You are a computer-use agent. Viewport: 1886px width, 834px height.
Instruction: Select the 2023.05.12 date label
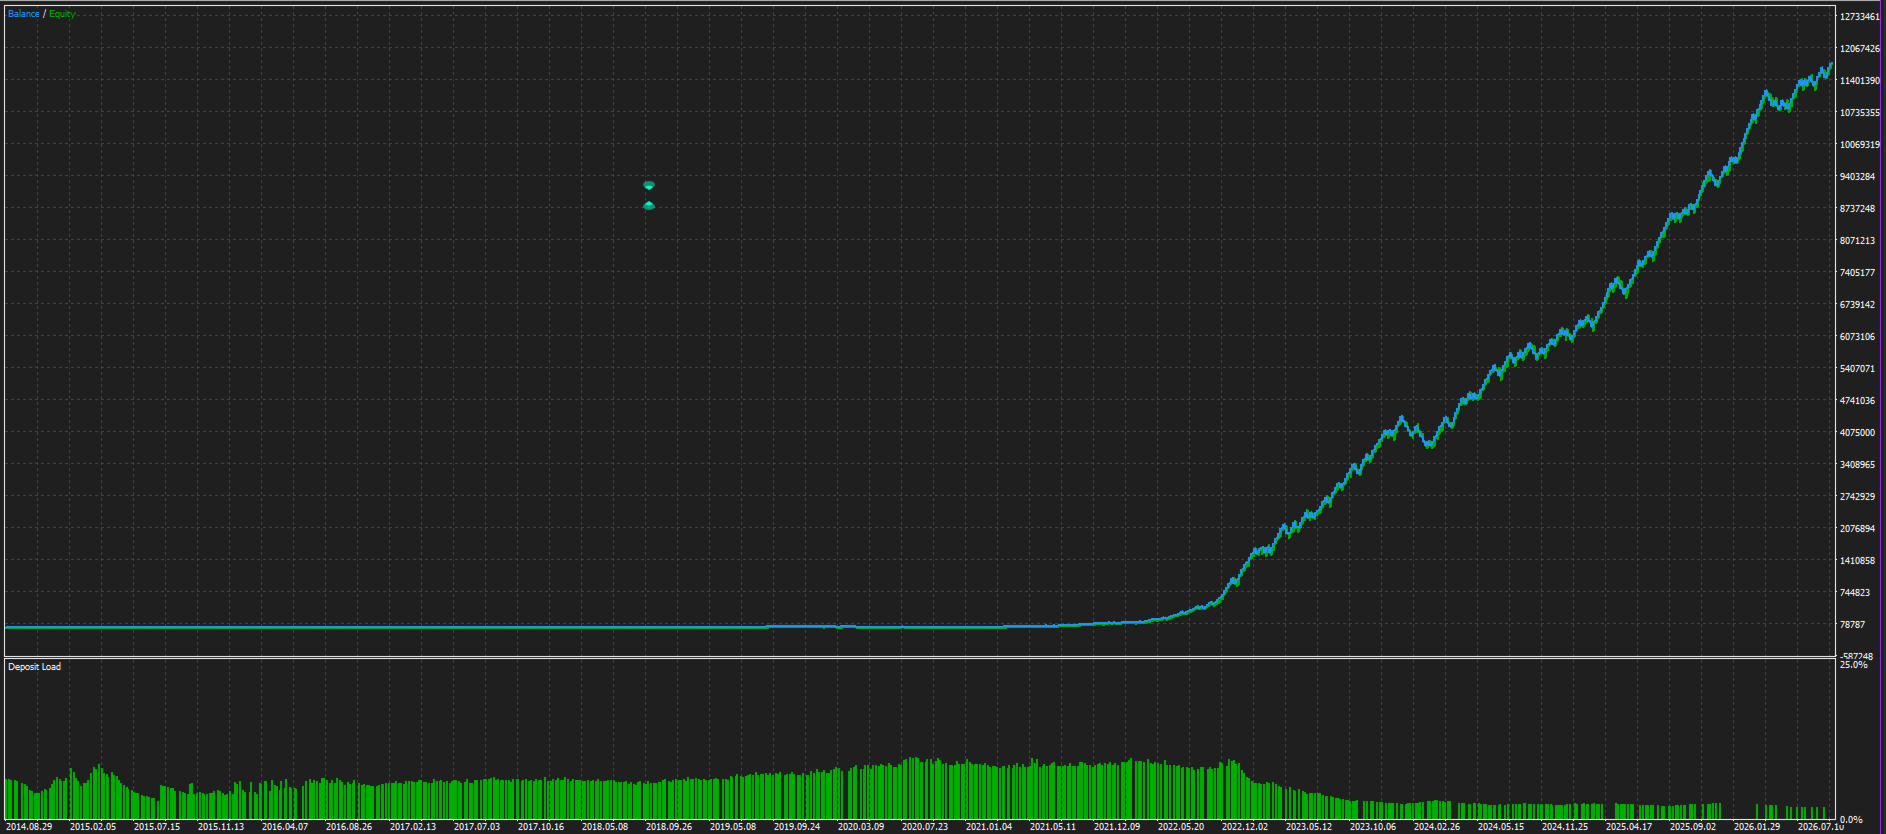pyautogui.click(x=1309, y=827)
